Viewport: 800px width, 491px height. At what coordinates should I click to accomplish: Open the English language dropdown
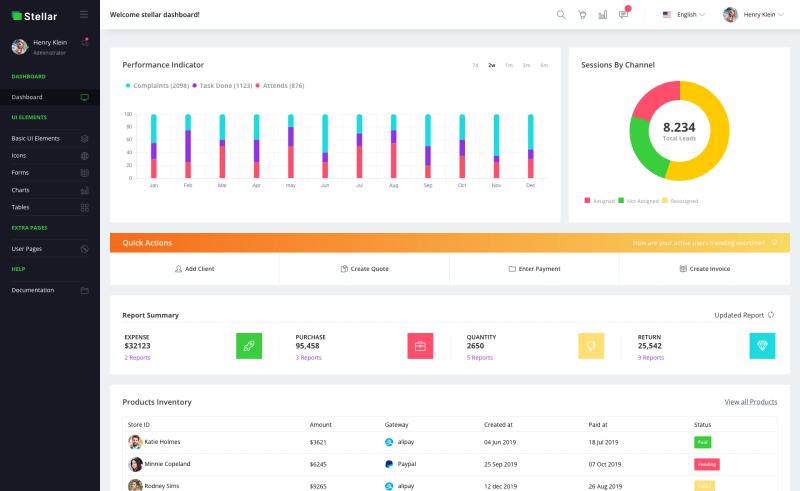684,15
